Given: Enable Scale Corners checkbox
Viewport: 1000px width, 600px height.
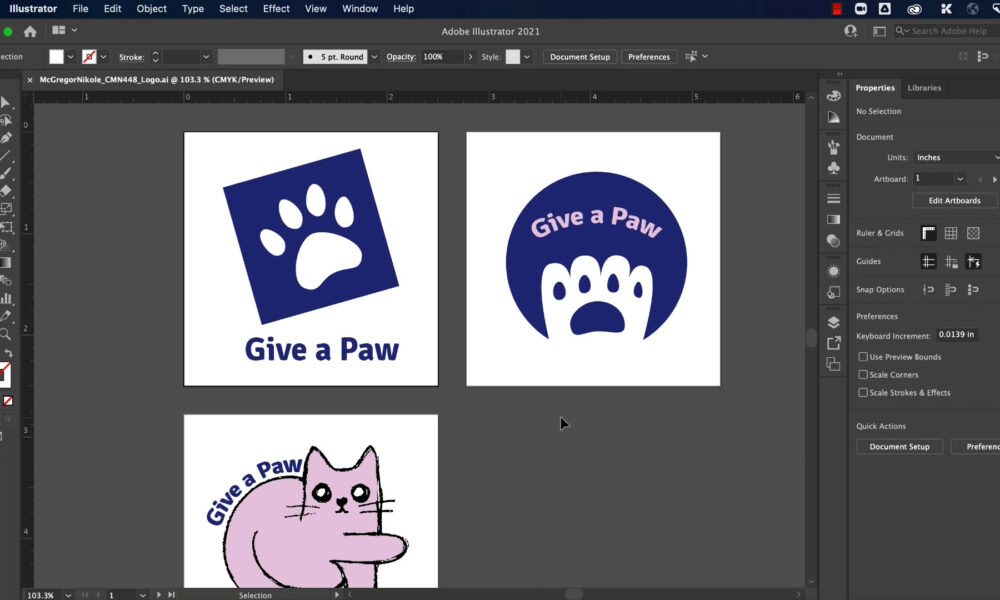Looking at the screenshot, I should pyautogui.click(x=863, y=374).
